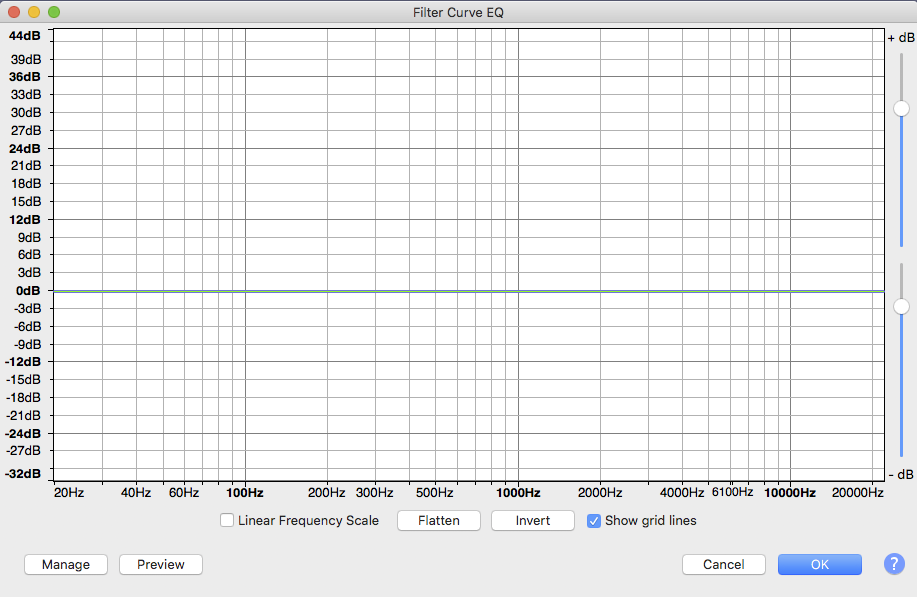Preview the filter effect
This screenshot has width=917, height=597.
161,564
